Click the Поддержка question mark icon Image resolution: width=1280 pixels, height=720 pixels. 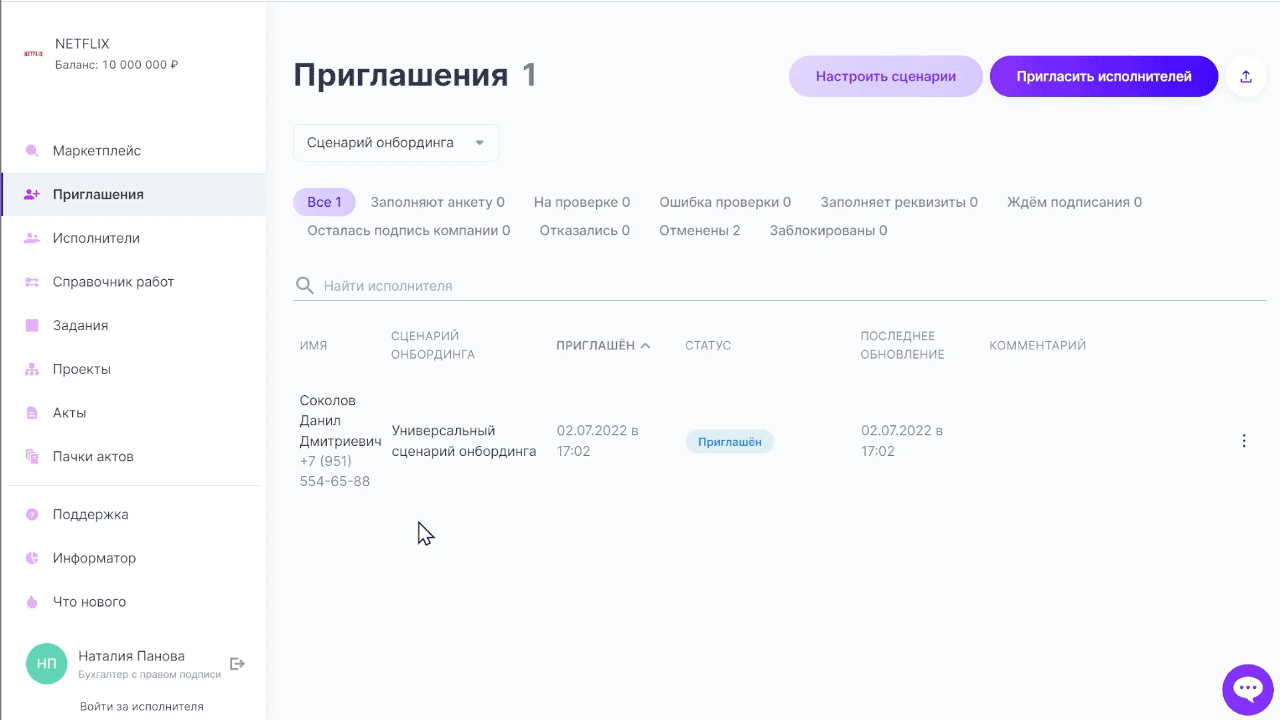(32, 514)
